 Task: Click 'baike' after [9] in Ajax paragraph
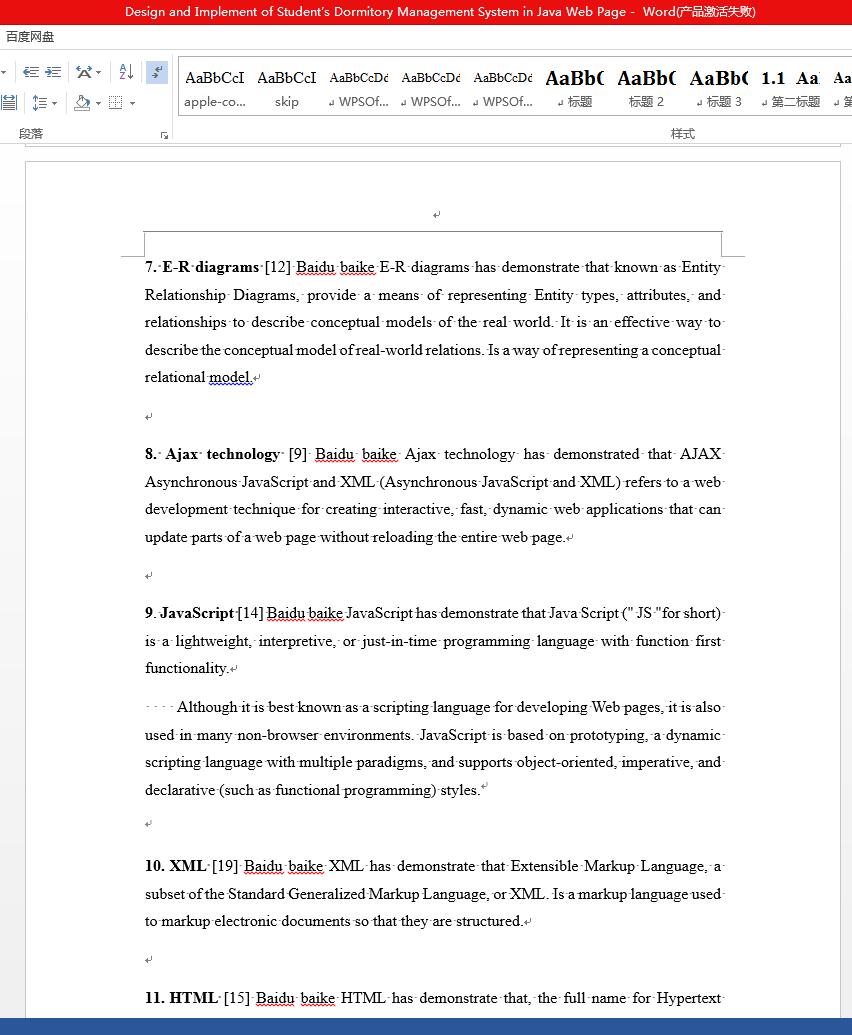coord(379,454)
